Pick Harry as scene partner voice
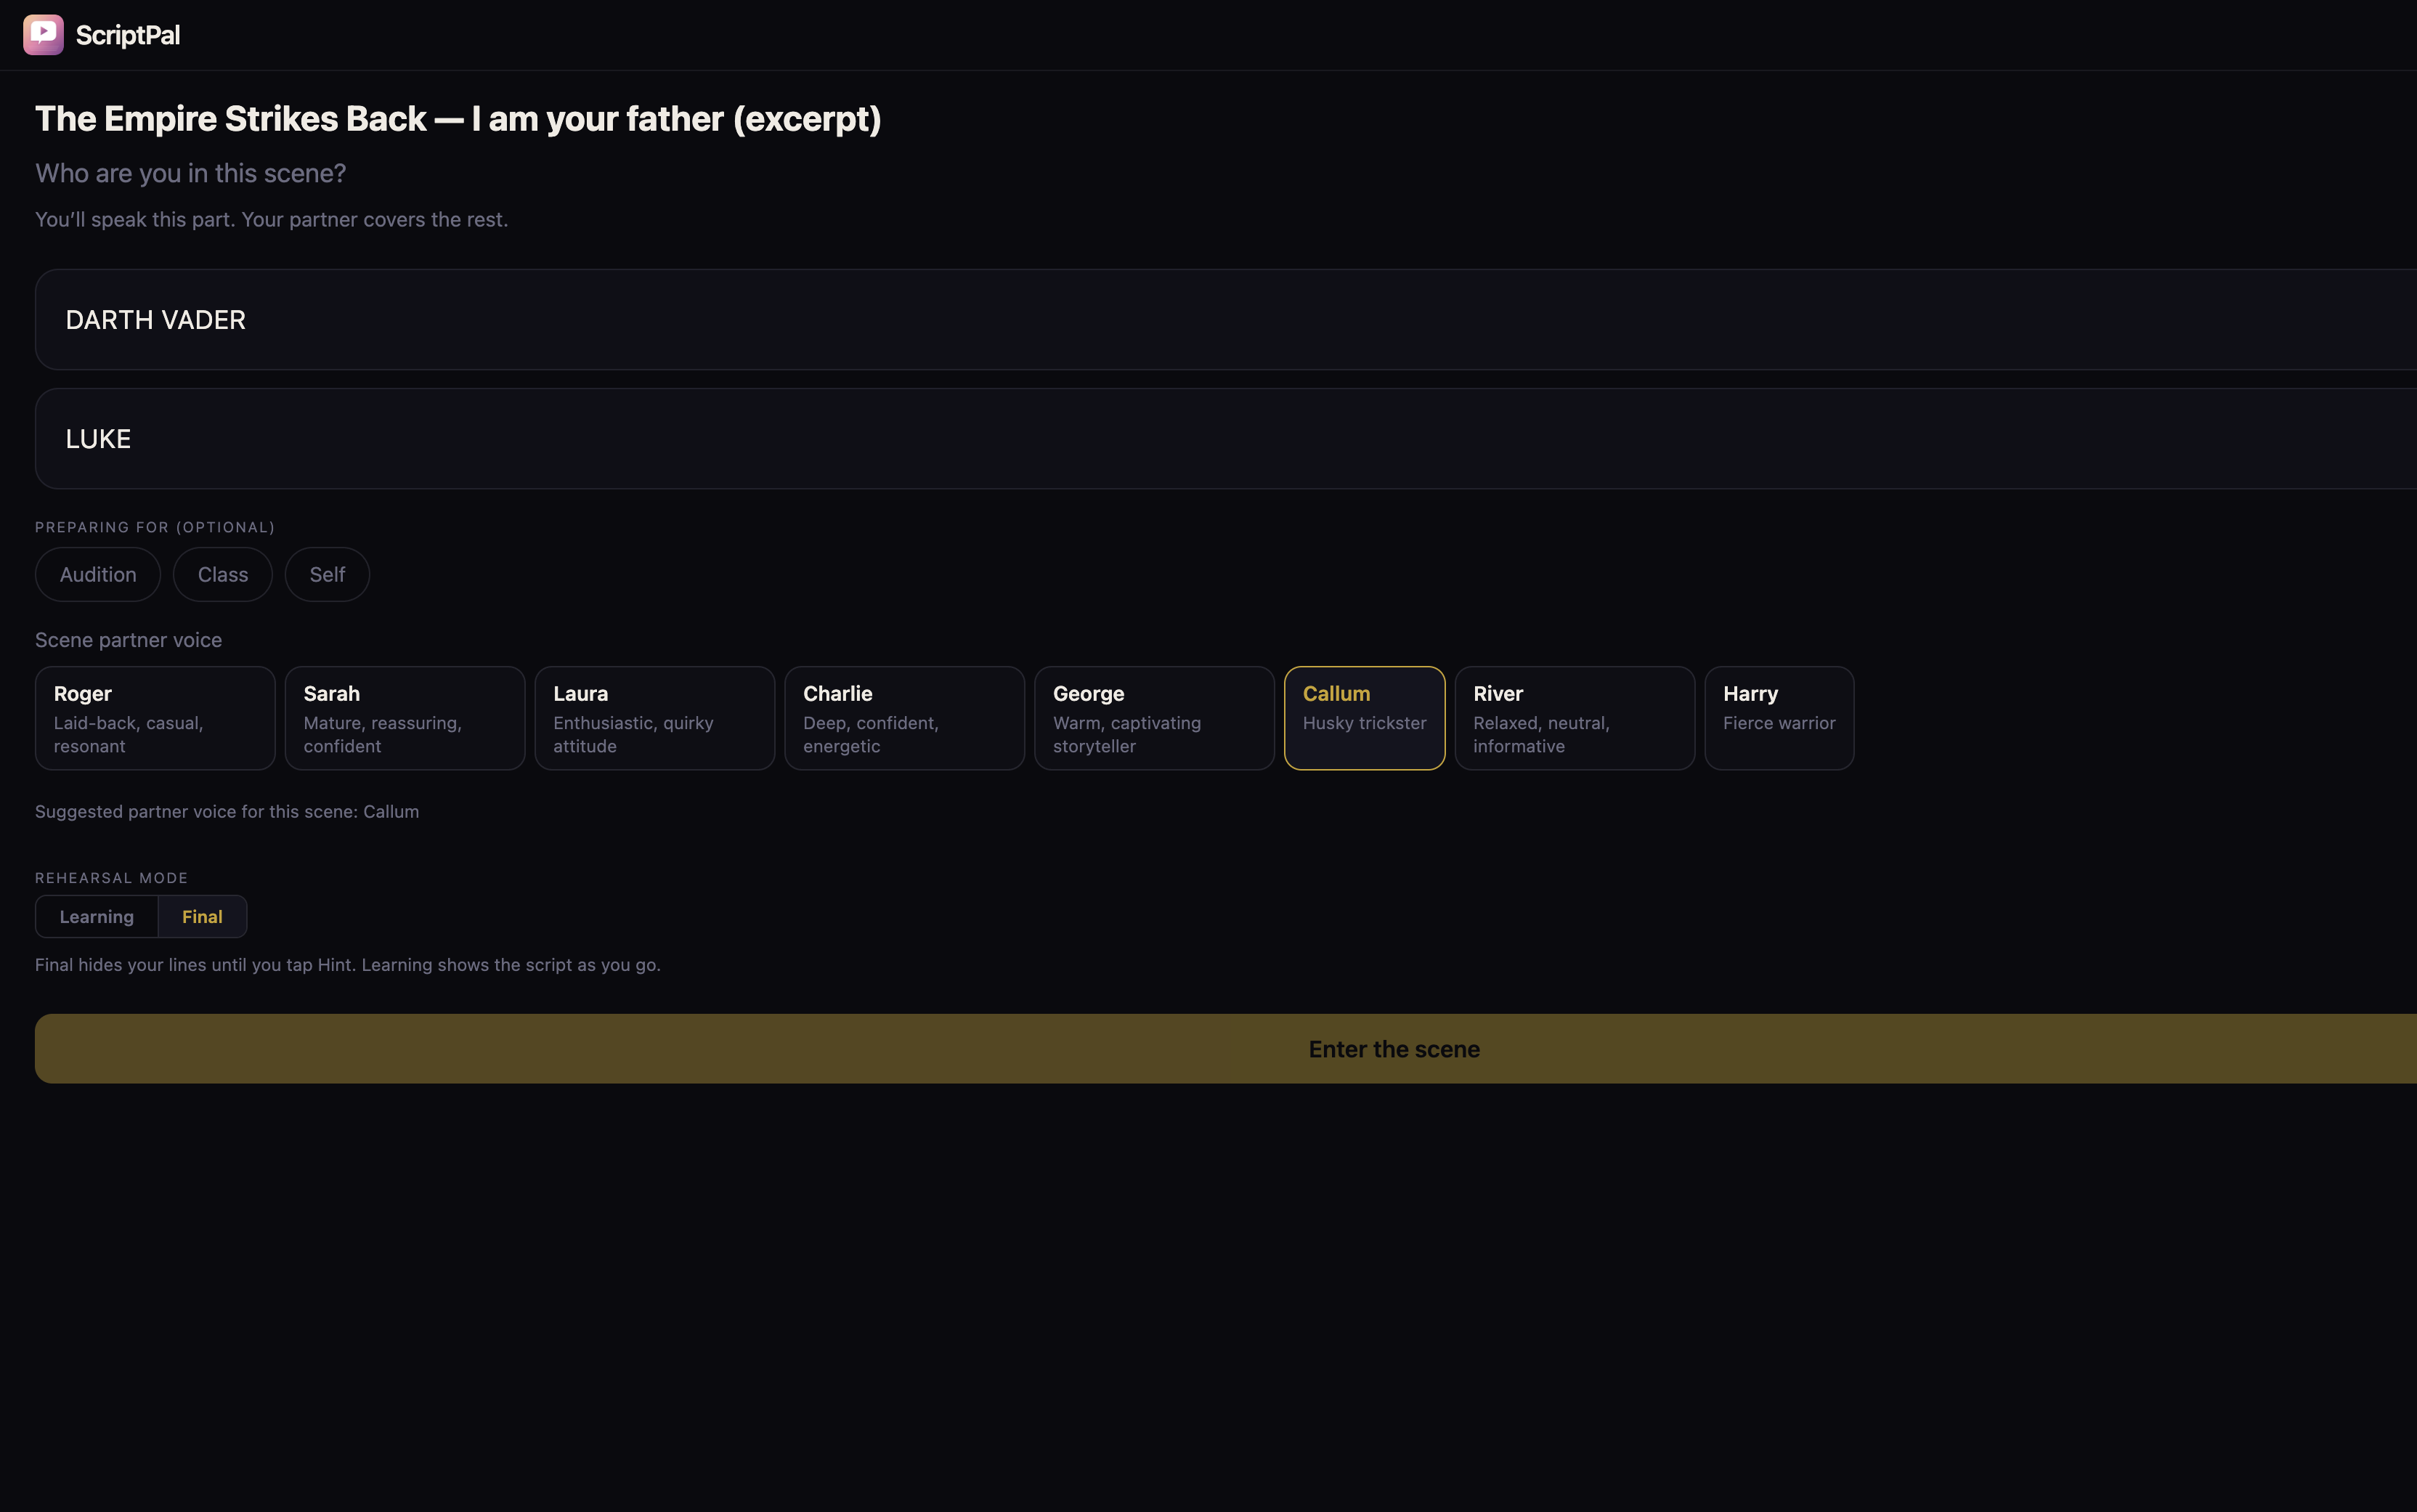Screen dimensions: 2417x1512 [1779, 718]
